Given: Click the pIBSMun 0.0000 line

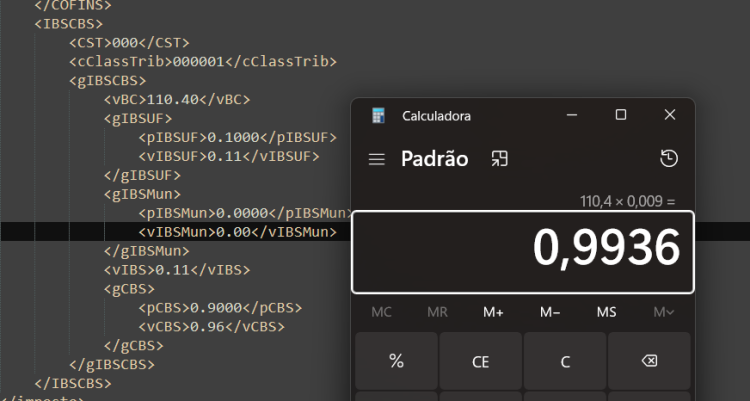Looking at the screenshot, I should pos(246,213).
